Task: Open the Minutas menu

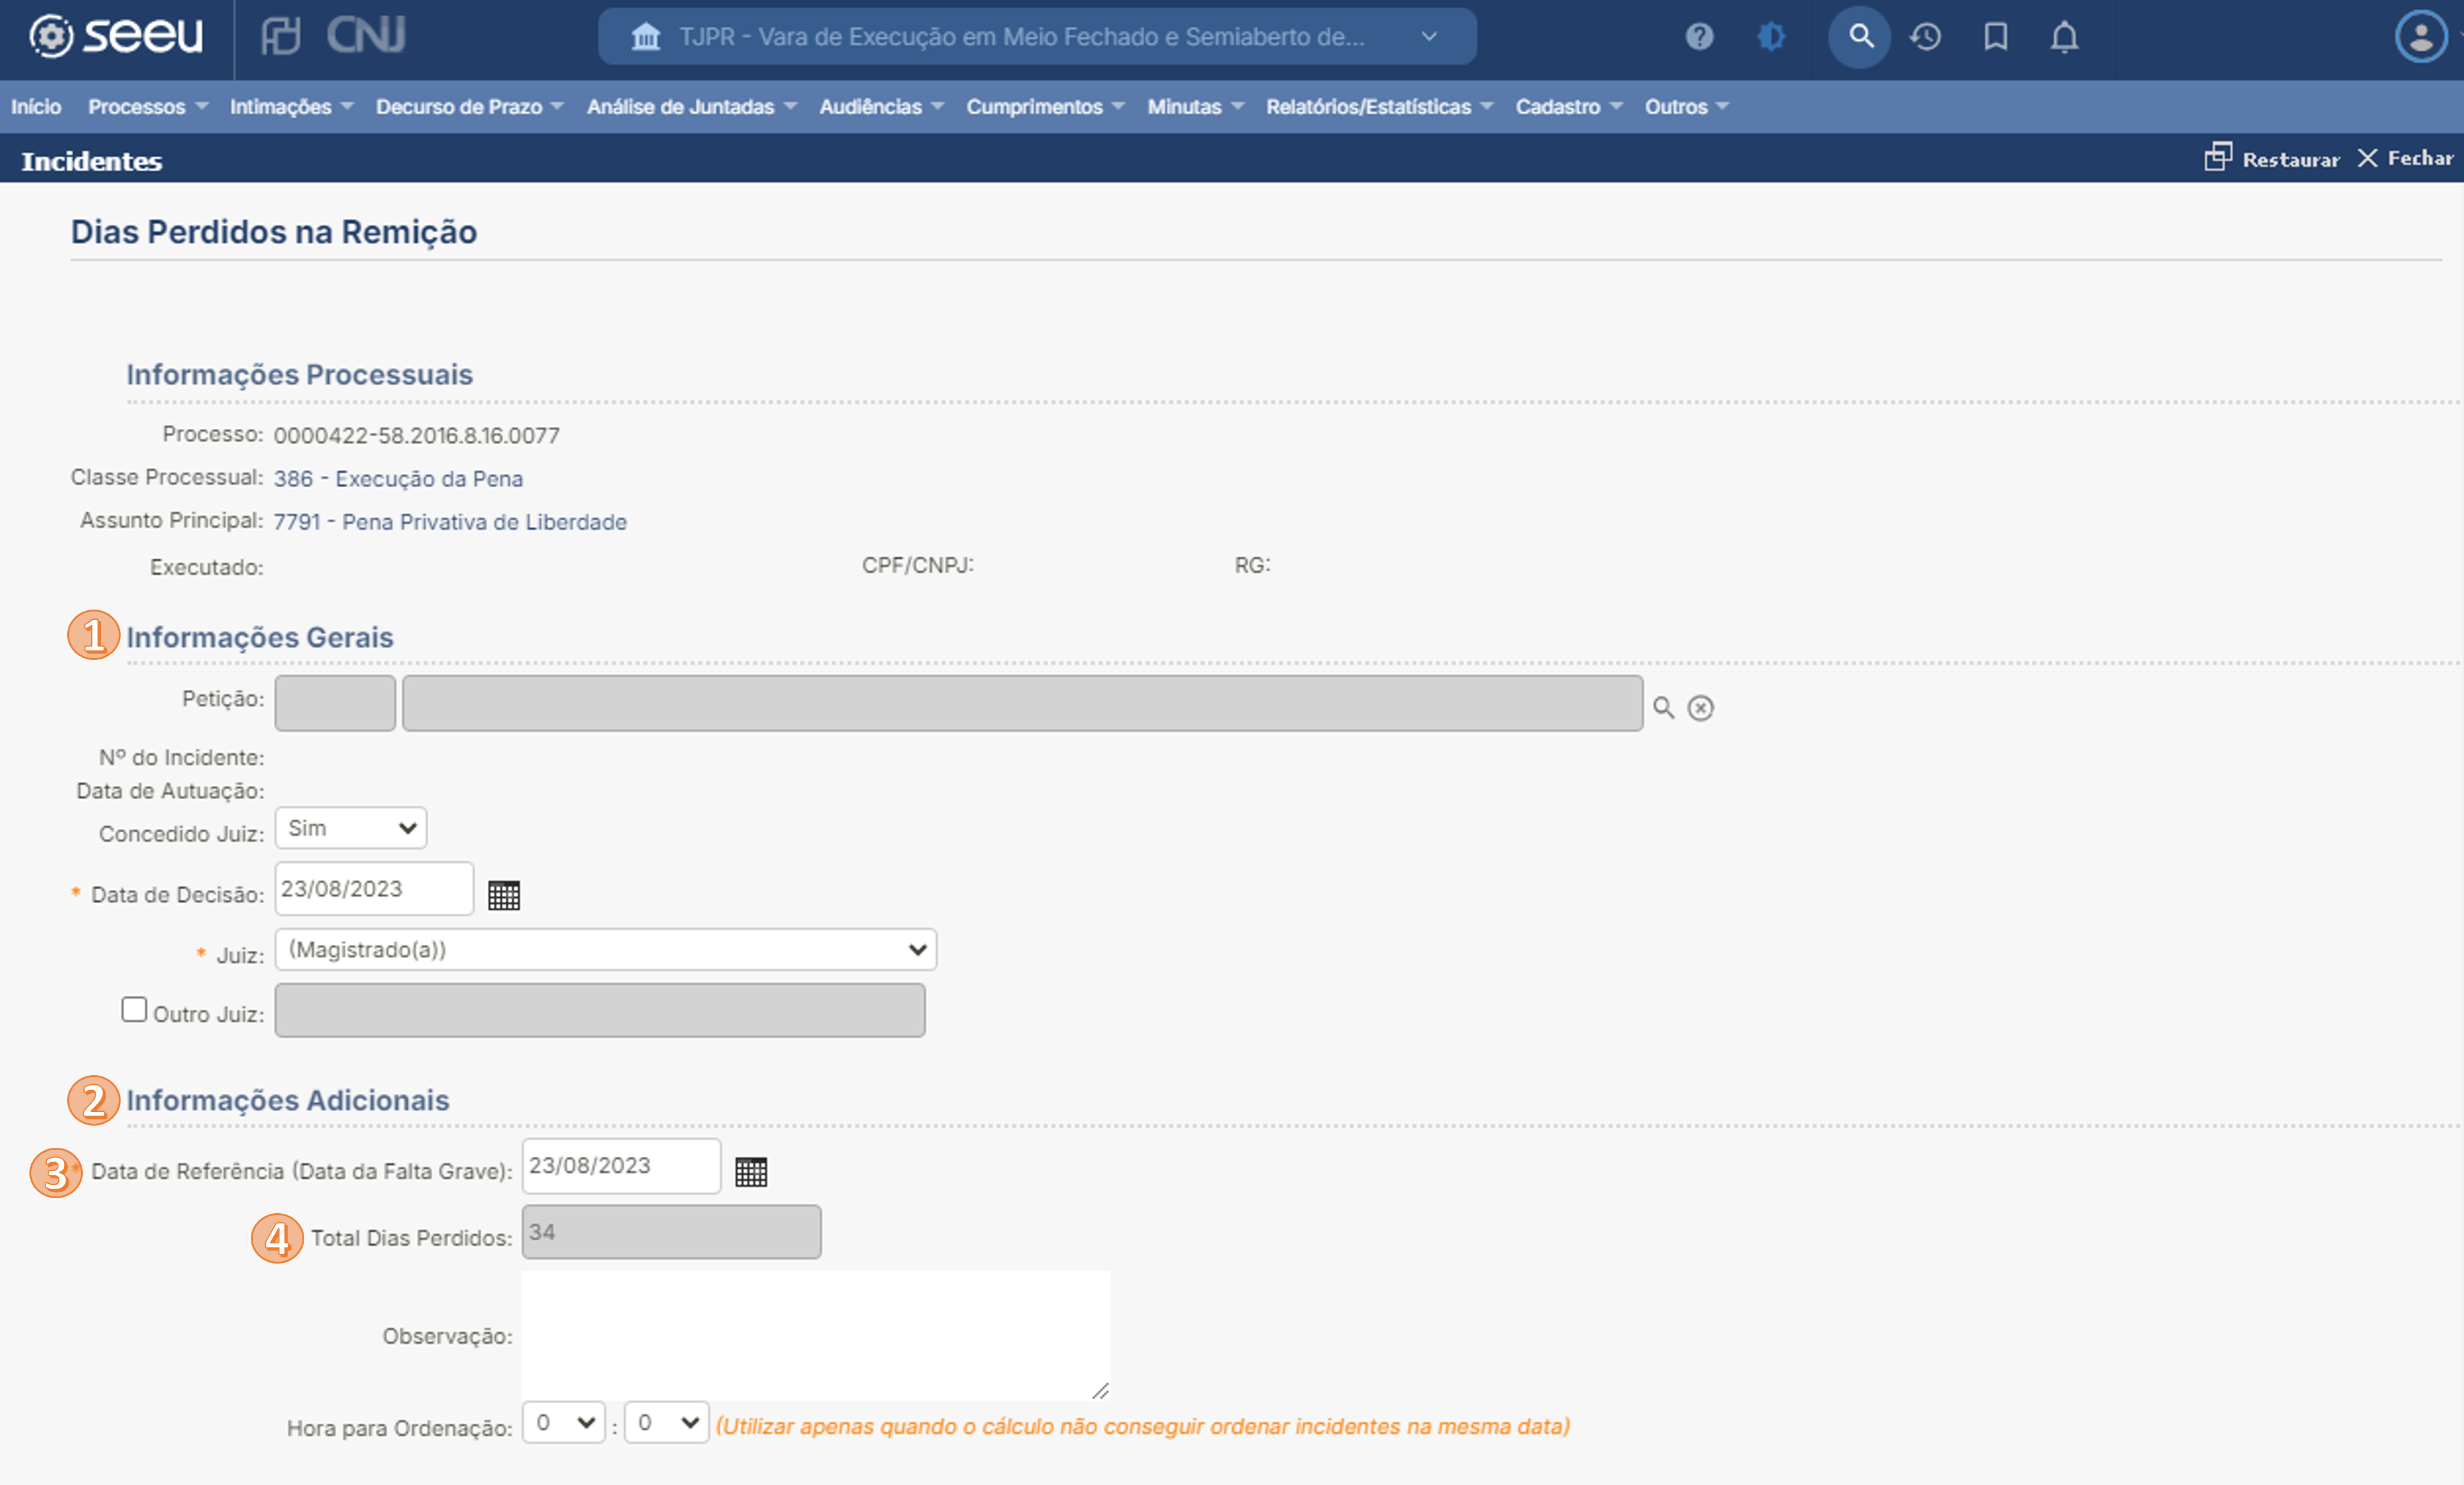Action: [x=1196, y=106]
